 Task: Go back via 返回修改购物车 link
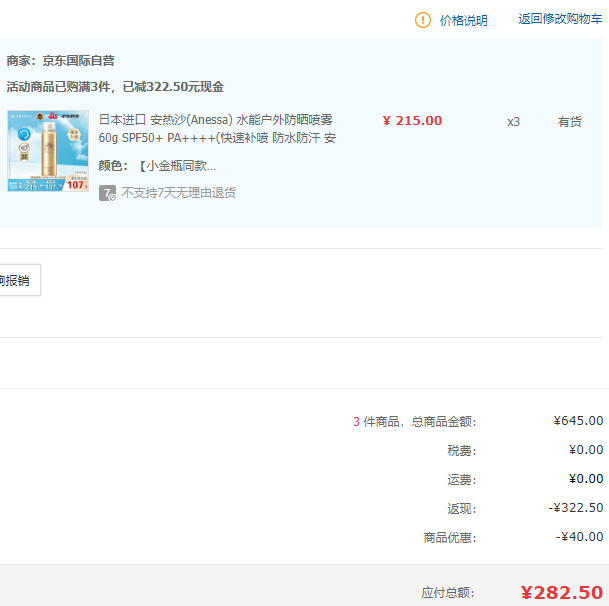[x=560, y=19]
